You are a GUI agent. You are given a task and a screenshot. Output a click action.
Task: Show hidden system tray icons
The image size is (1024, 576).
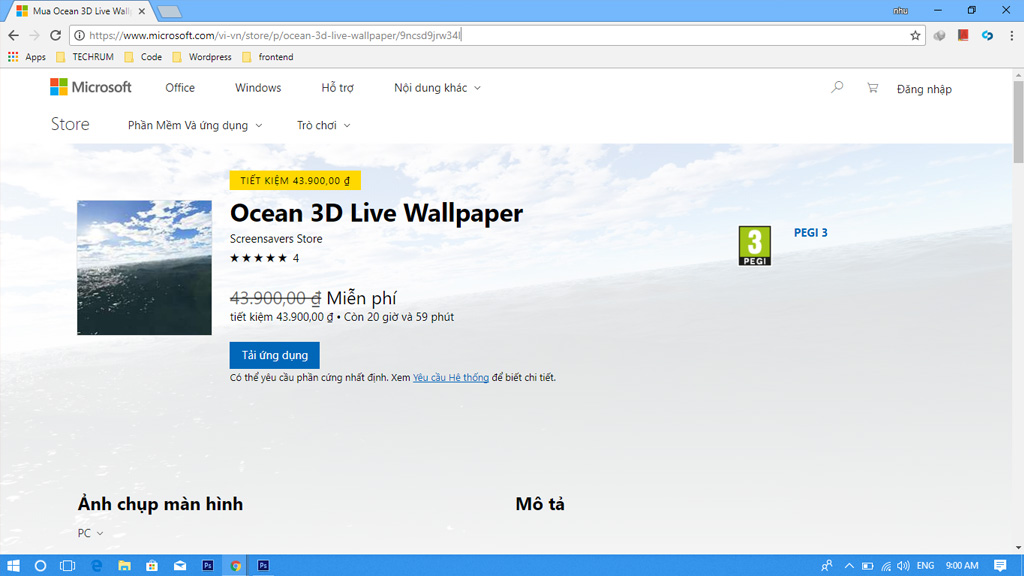pos(849,566)
